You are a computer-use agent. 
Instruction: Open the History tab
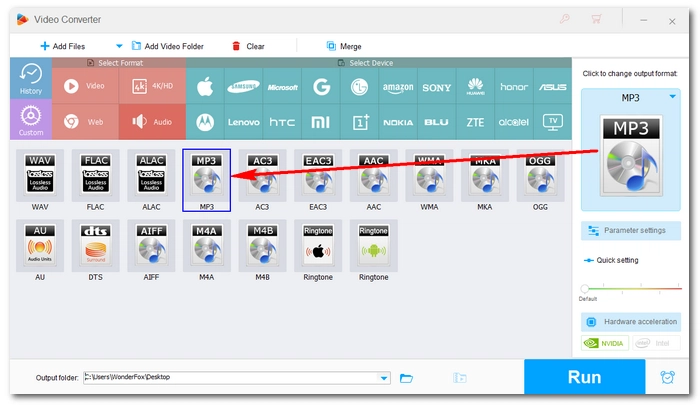click(x=31, y=79)
